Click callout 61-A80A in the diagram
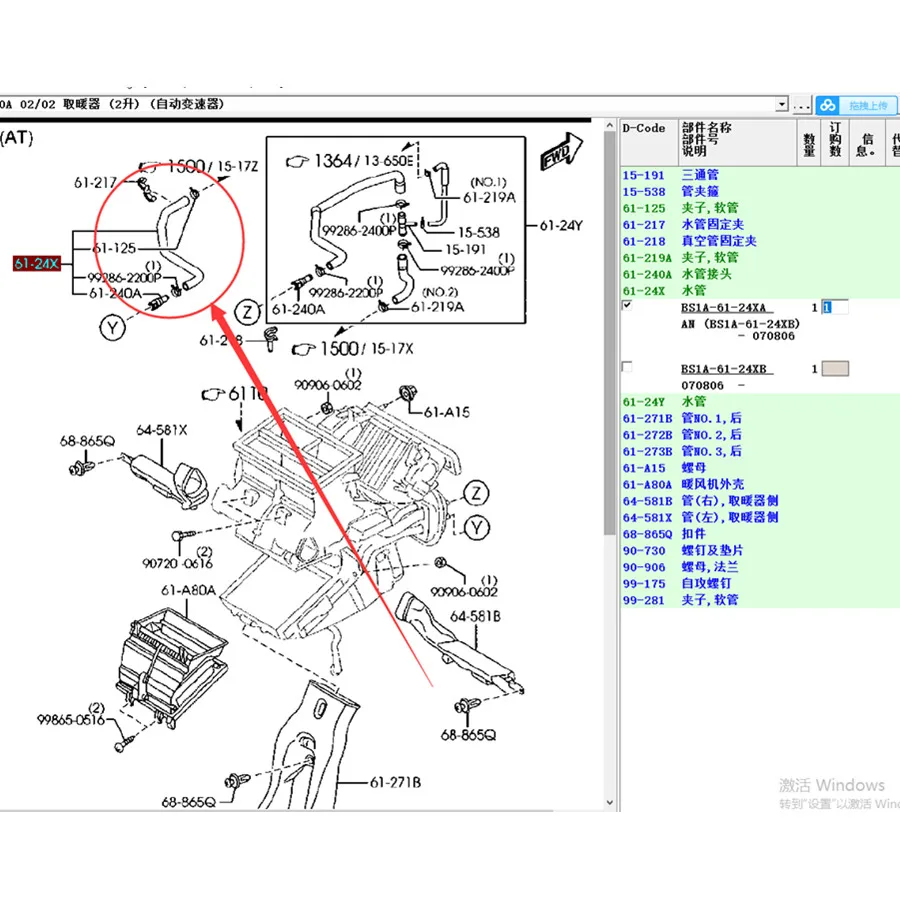Viewport: 900px width, 900px height. pos(188,590)
